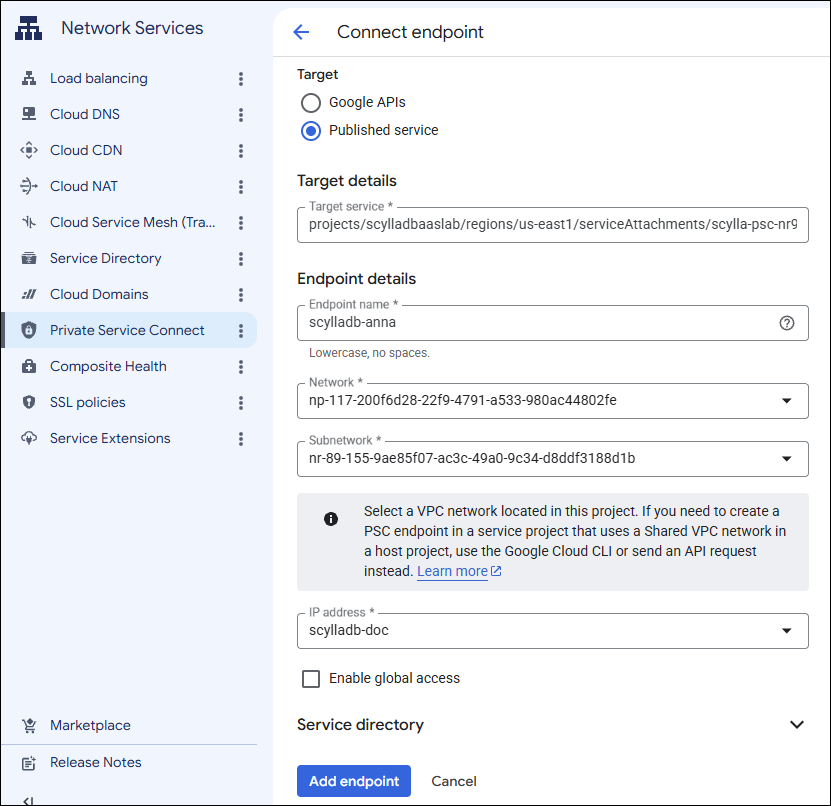The width and height of the screenshot is (831, 806).
Task: Open Composite Health in the sidebar
Action: tap(108, 366)
